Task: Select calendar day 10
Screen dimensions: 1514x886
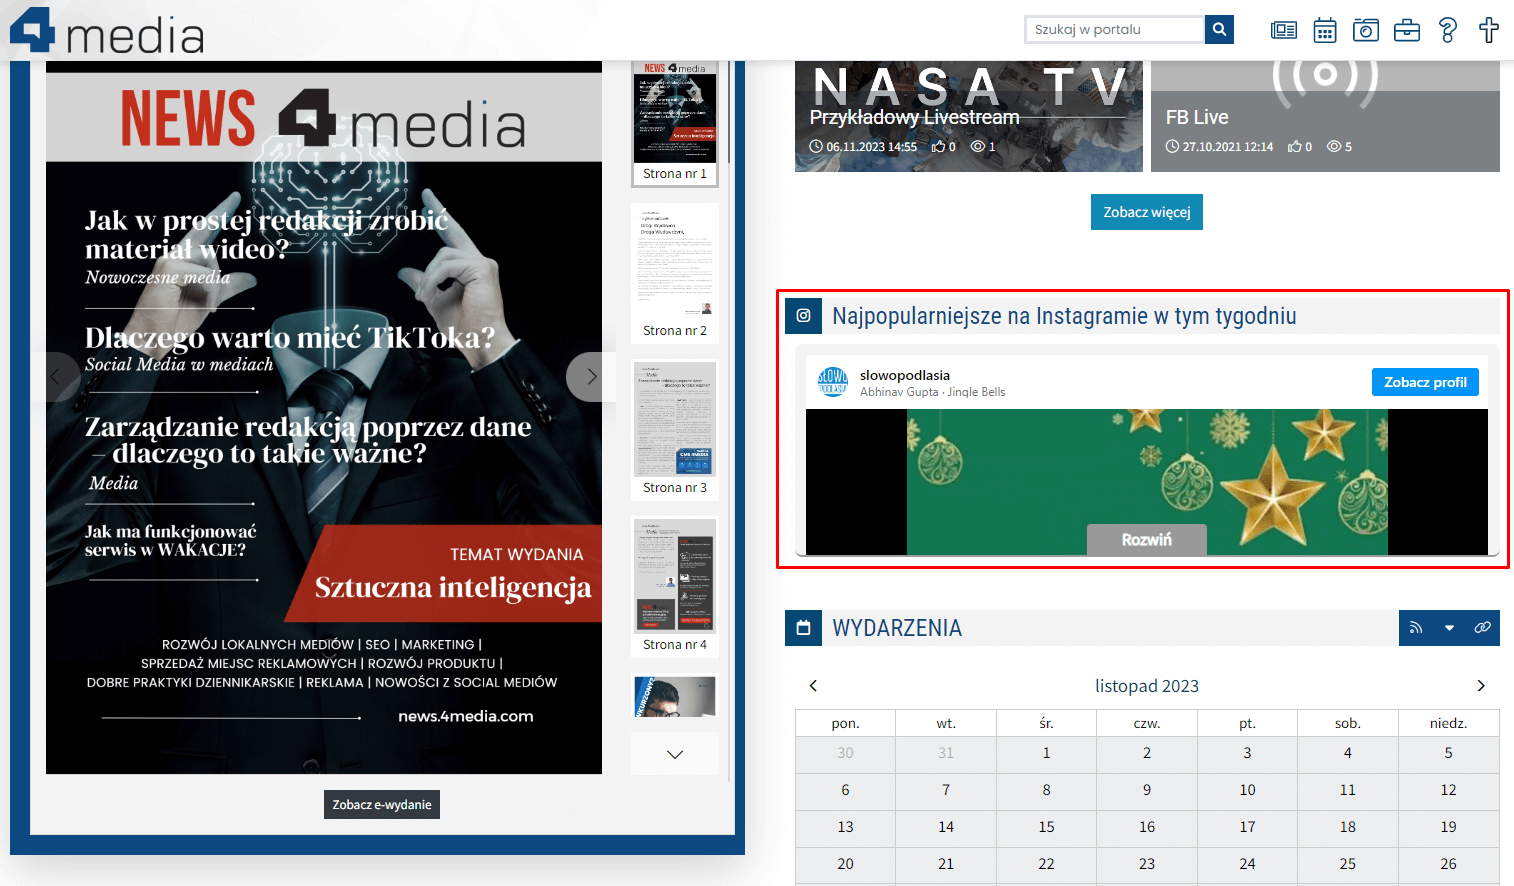Action: click(1247, 790)
